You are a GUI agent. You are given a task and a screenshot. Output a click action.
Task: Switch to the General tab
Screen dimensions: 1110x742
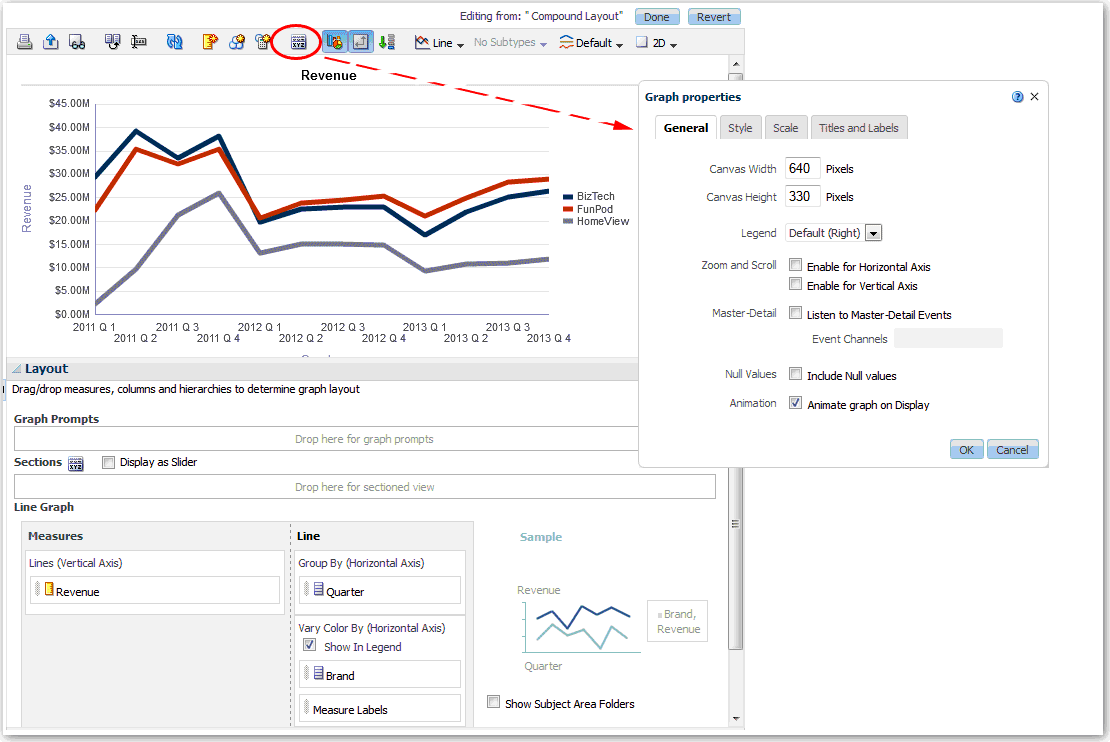(686, 128)
